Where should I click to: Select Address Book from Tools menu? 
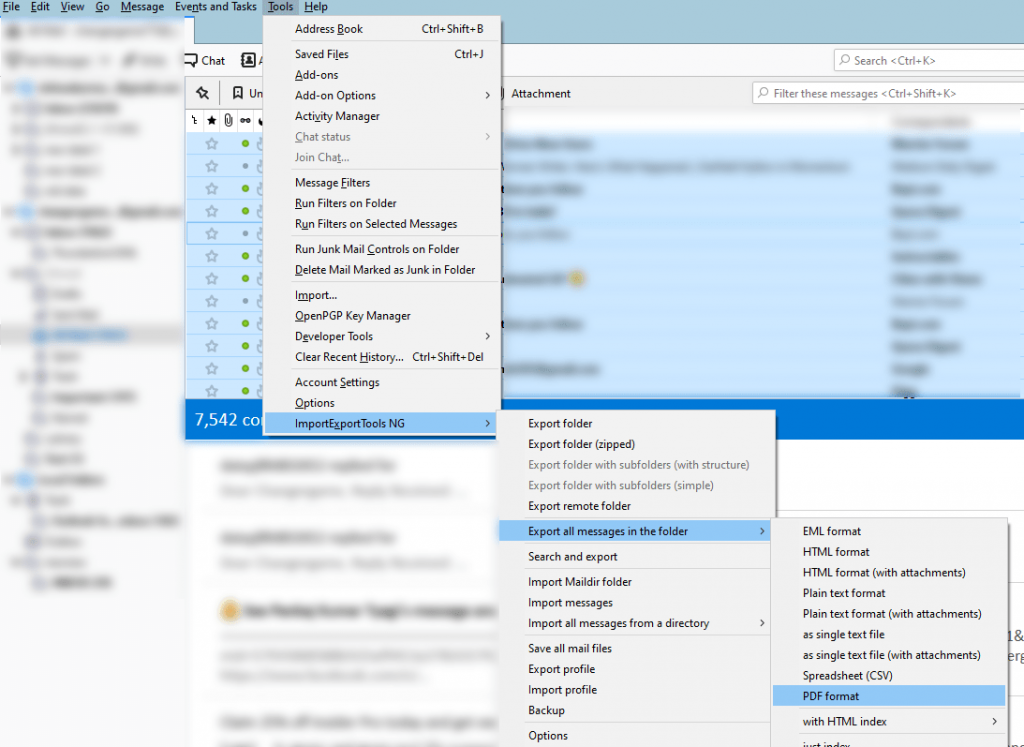point(381,29)
